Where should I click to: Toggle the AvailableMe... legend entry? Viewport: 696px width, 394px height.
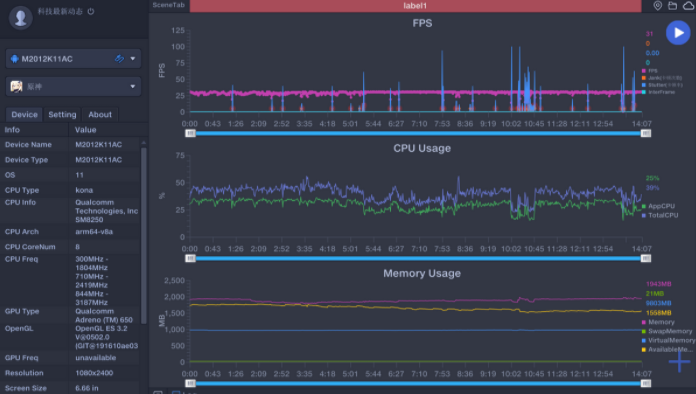click(x=667, y=350)
